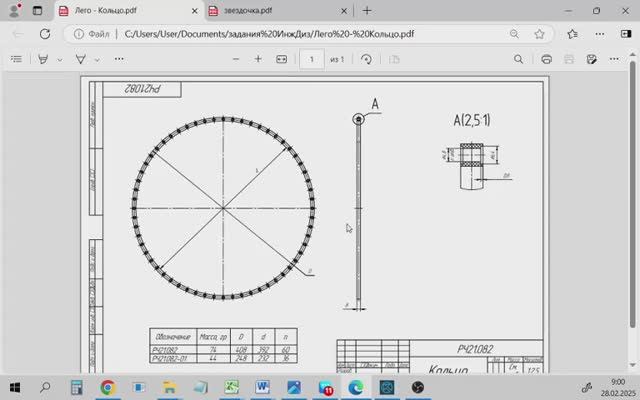Viewport: 640px width, 400px height.
Task: Search within the PDF document
Action: (x=518, y=59)
